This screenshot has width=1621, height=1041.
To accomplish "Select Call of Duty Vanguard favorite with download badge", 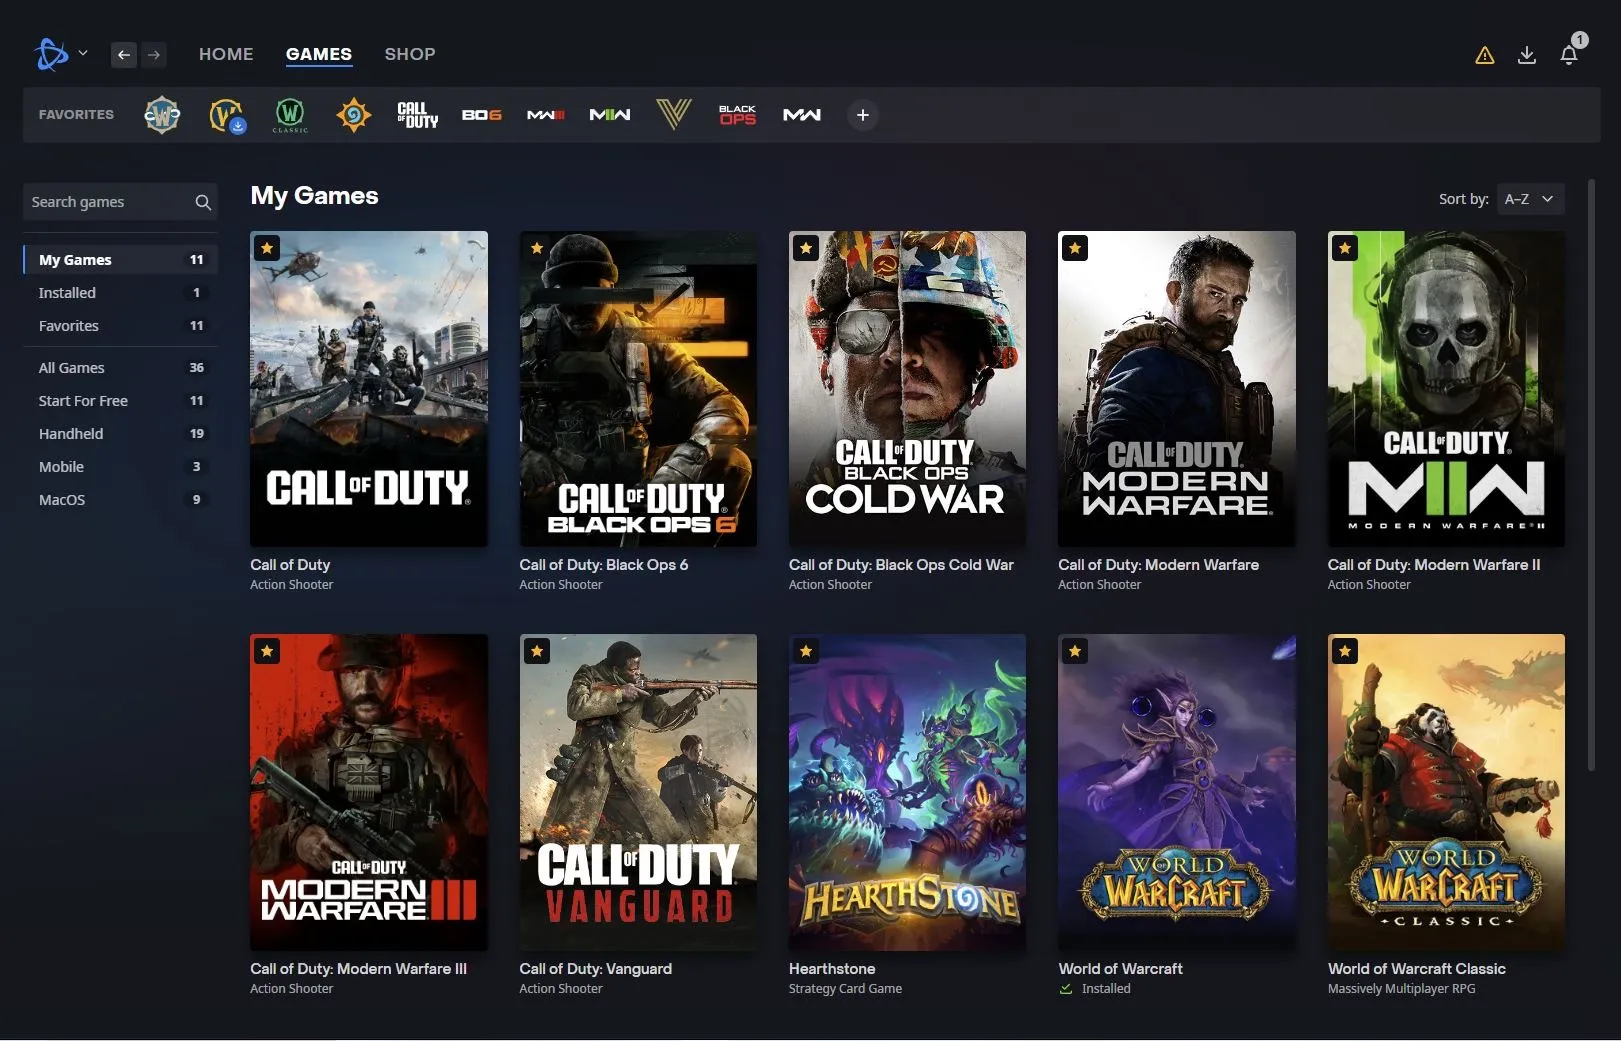I will pyautogui.click(x=227, y=115).
